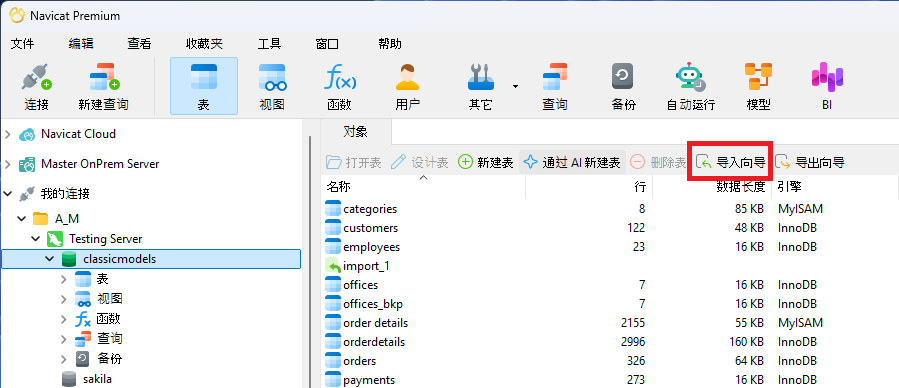Screen dimensions: 899x388
Task: Sort by the 行 column header
Action: 589,187
